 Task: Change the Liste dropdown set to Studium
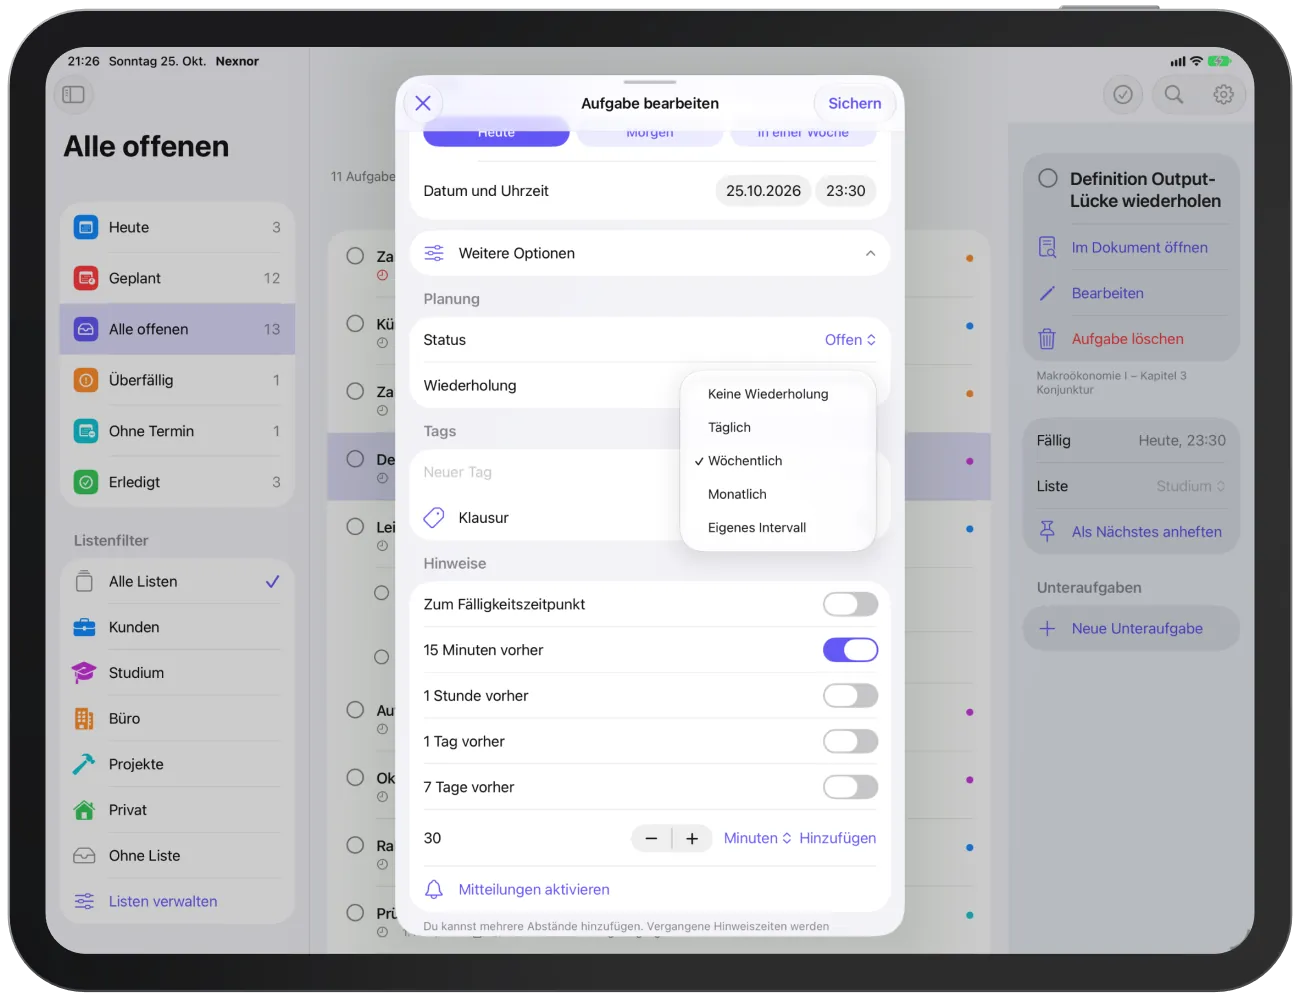click(x=1190, y=486)
